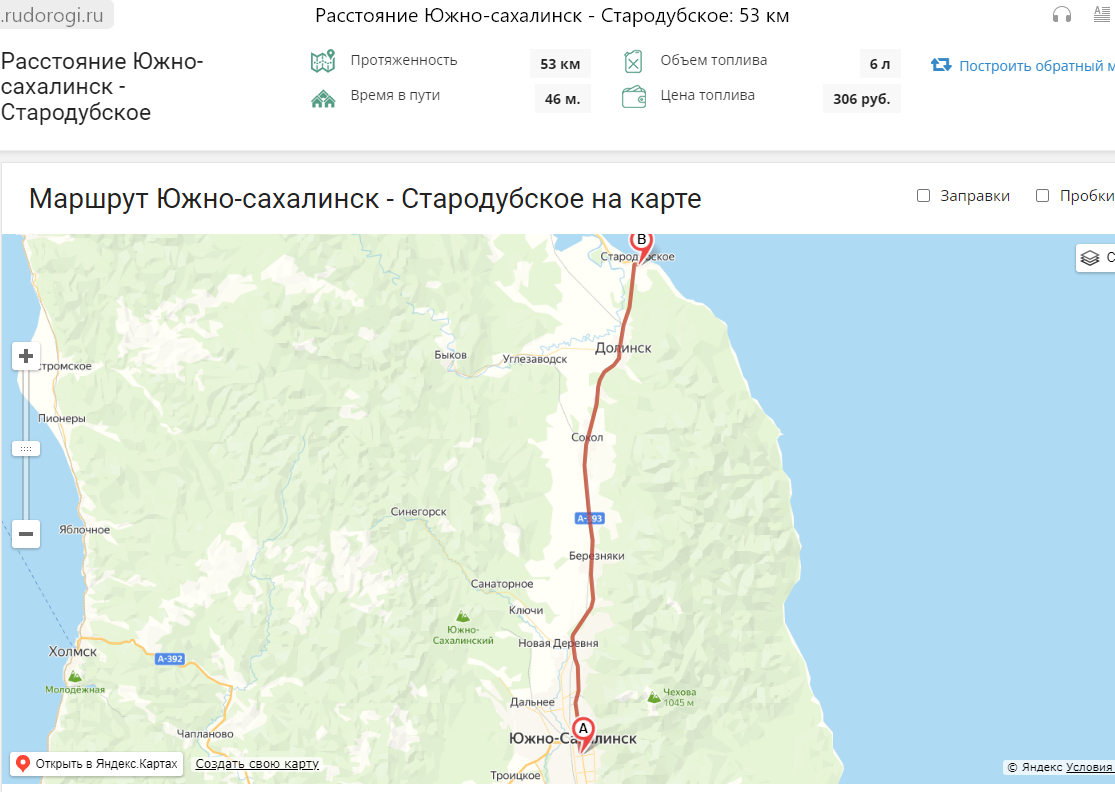Image resolution: width=1115 pixels, height=792 pixels.
Task: Zoom in the map with plus button
Action: click(x=26, y=356)
